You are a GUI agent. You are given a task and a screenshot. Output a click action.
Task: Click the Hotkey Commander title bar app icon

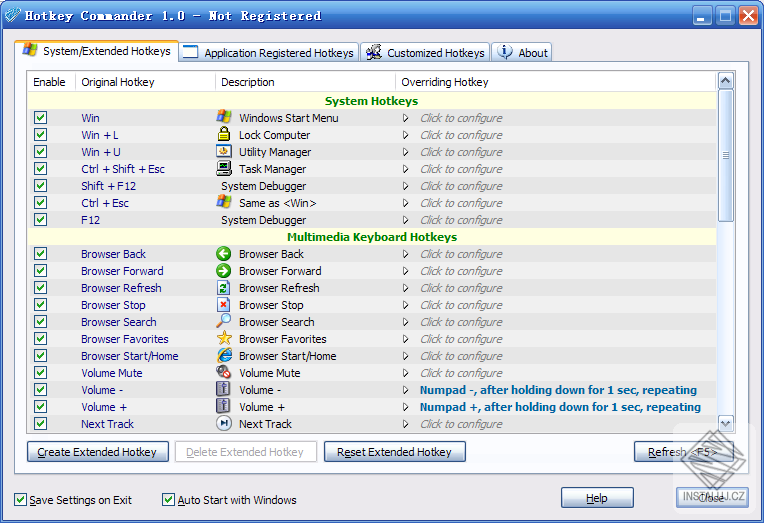13,15
